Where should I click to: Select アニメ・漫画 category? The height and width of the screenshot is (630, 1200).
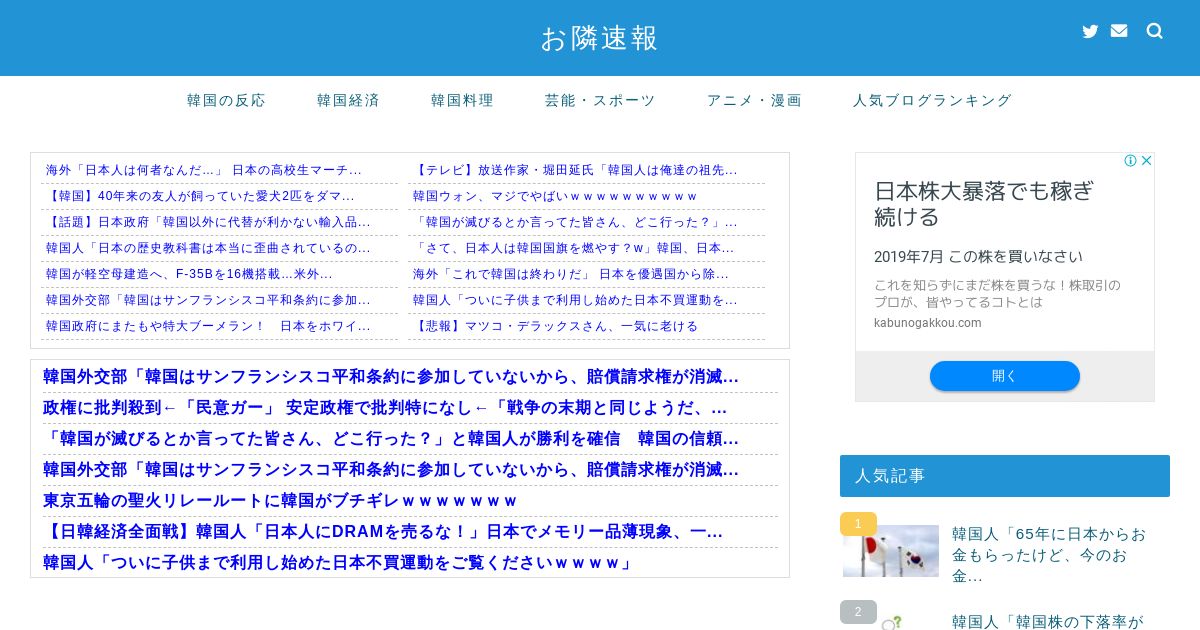click(x=754, y=100)
